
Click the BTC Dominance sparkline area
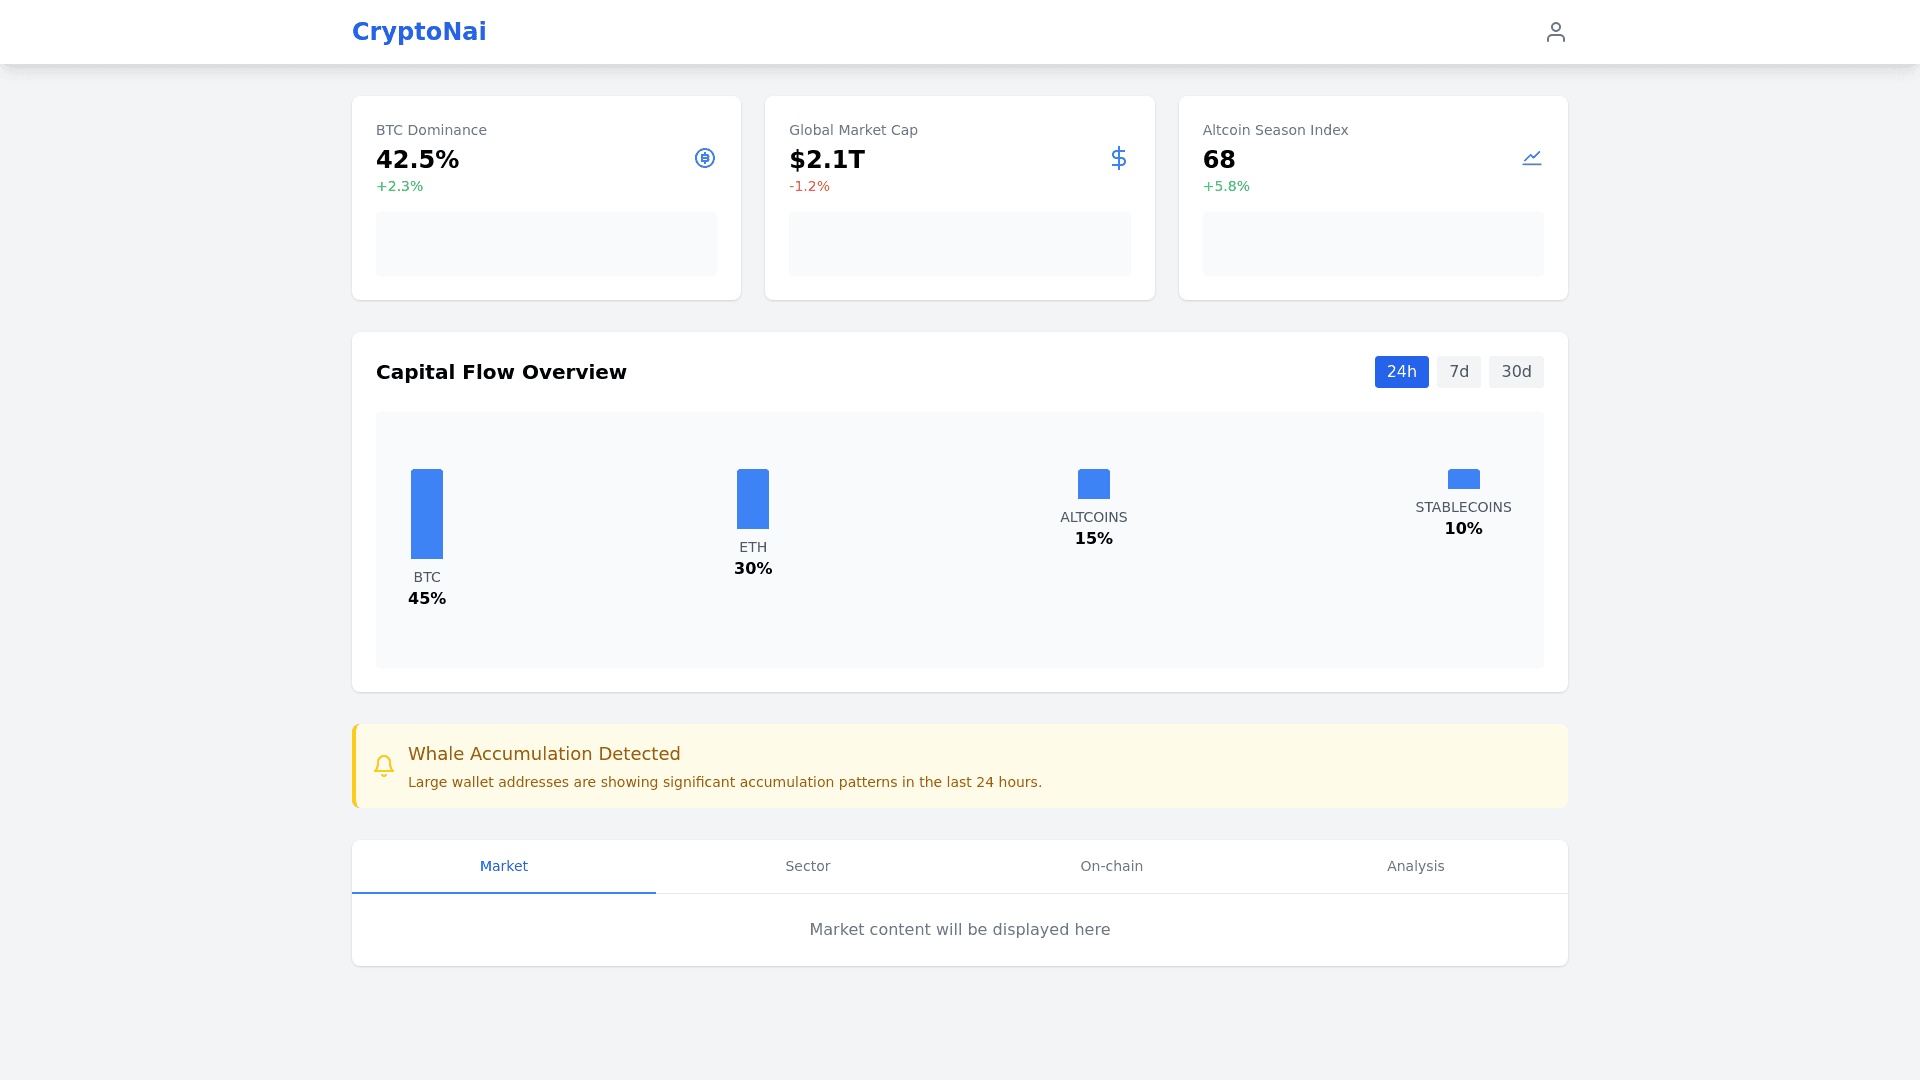click(546, 244)
